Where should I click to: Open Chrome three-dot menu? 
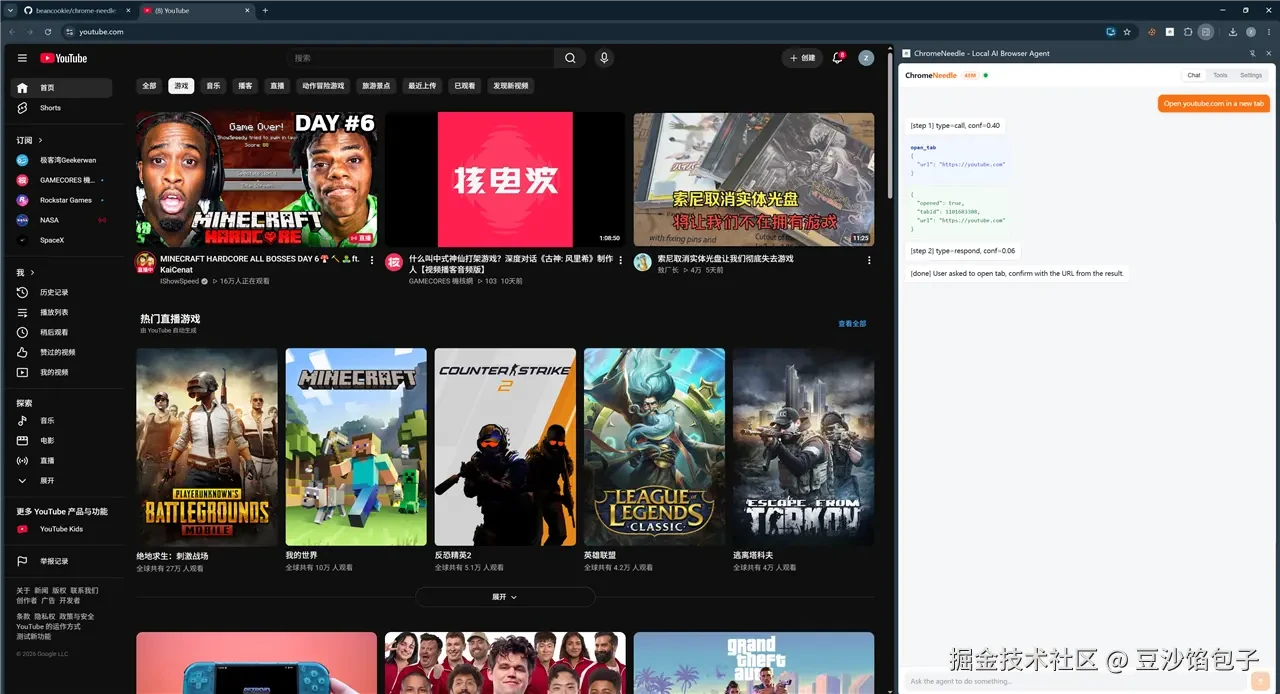[1268, 32]
